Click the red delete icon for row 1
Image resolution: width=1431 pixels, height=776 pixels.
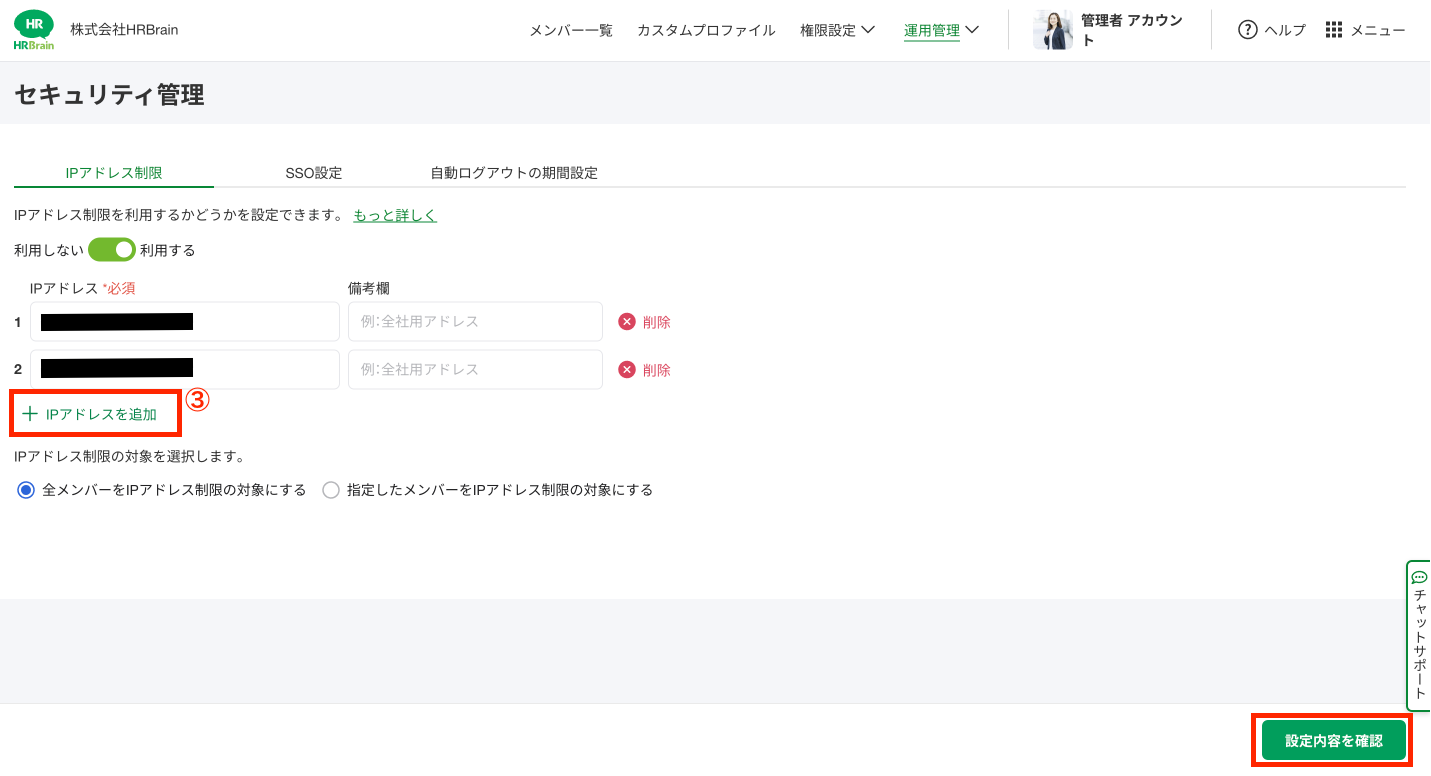tap(627, 322)
